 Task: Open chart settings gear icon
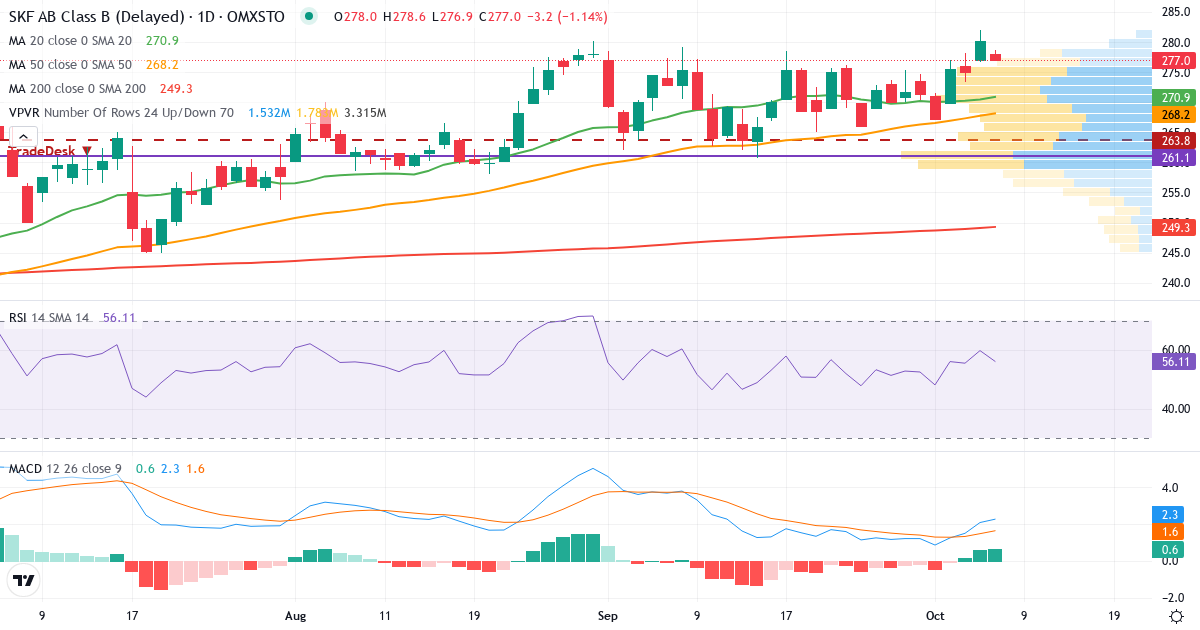tap(1176, 614)
